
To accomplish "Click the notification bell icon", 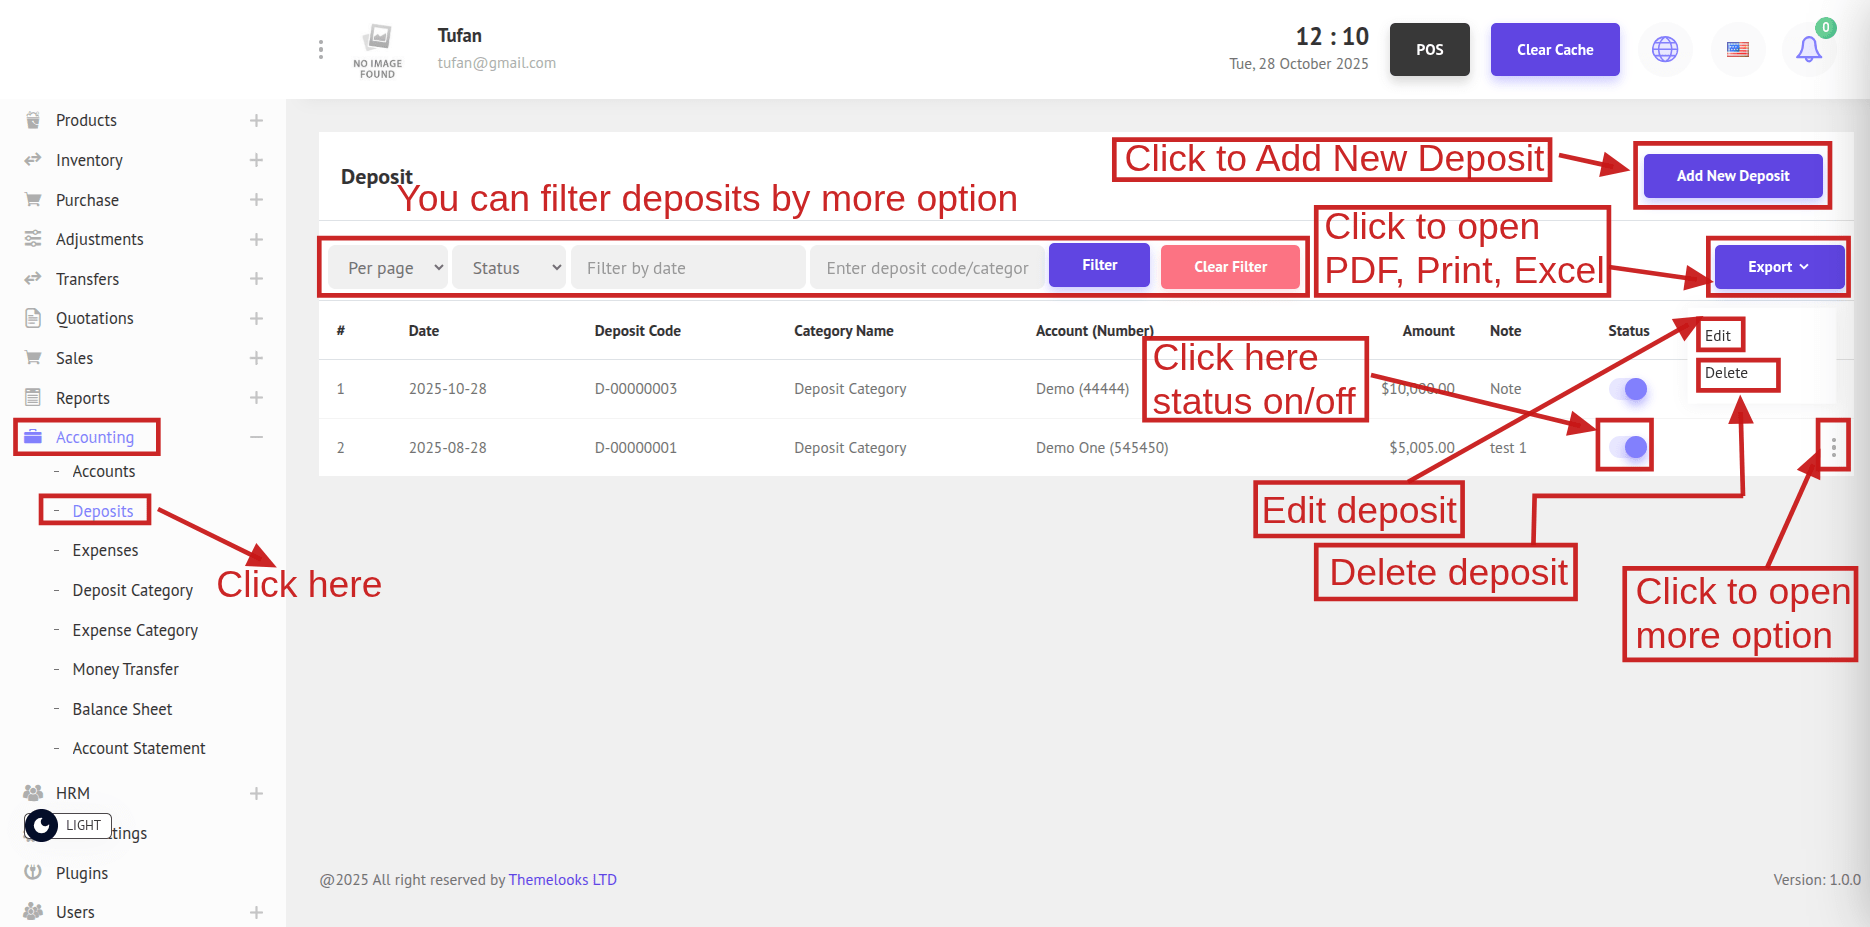I will point(1808,49).
